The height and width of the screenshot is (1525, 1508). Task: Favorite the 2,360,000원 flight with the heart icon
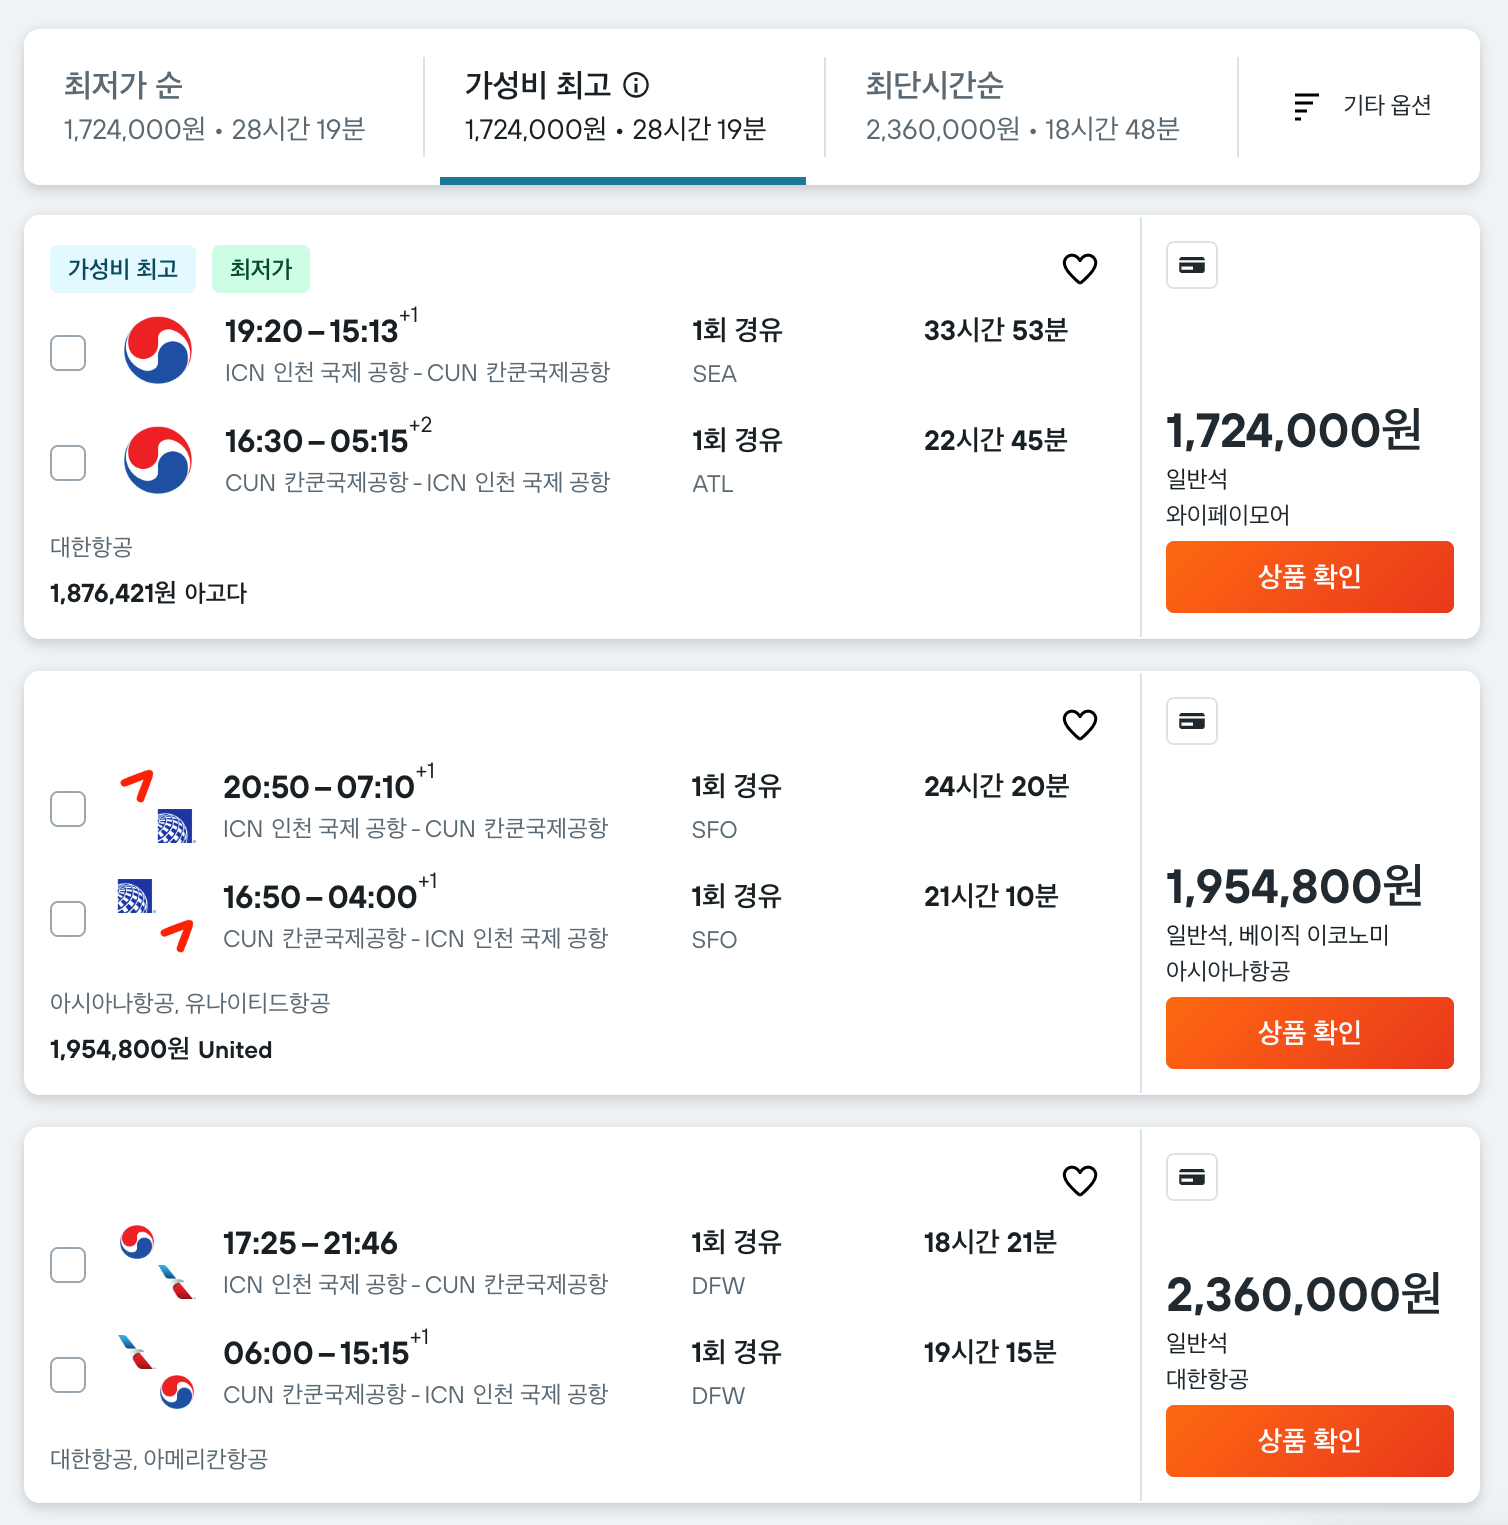(1080, 1182)
